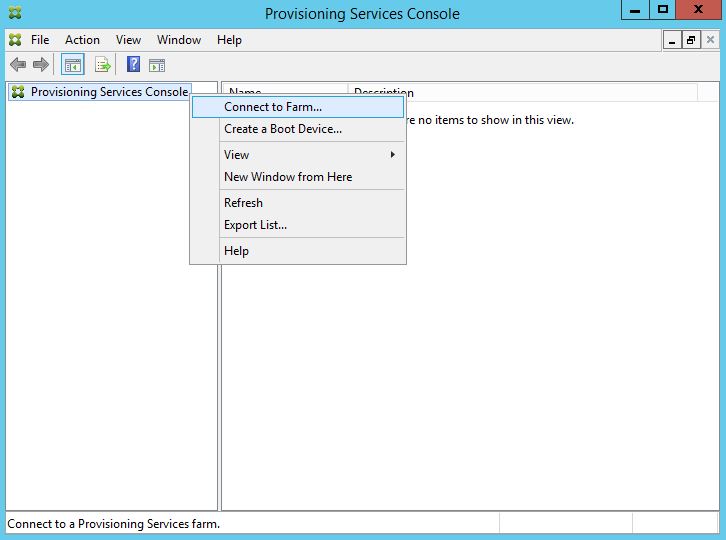The height and width of the screenshot is (540, 726).
Task: Click the Export List toolbar icon
Action: (x=102, y=65)
